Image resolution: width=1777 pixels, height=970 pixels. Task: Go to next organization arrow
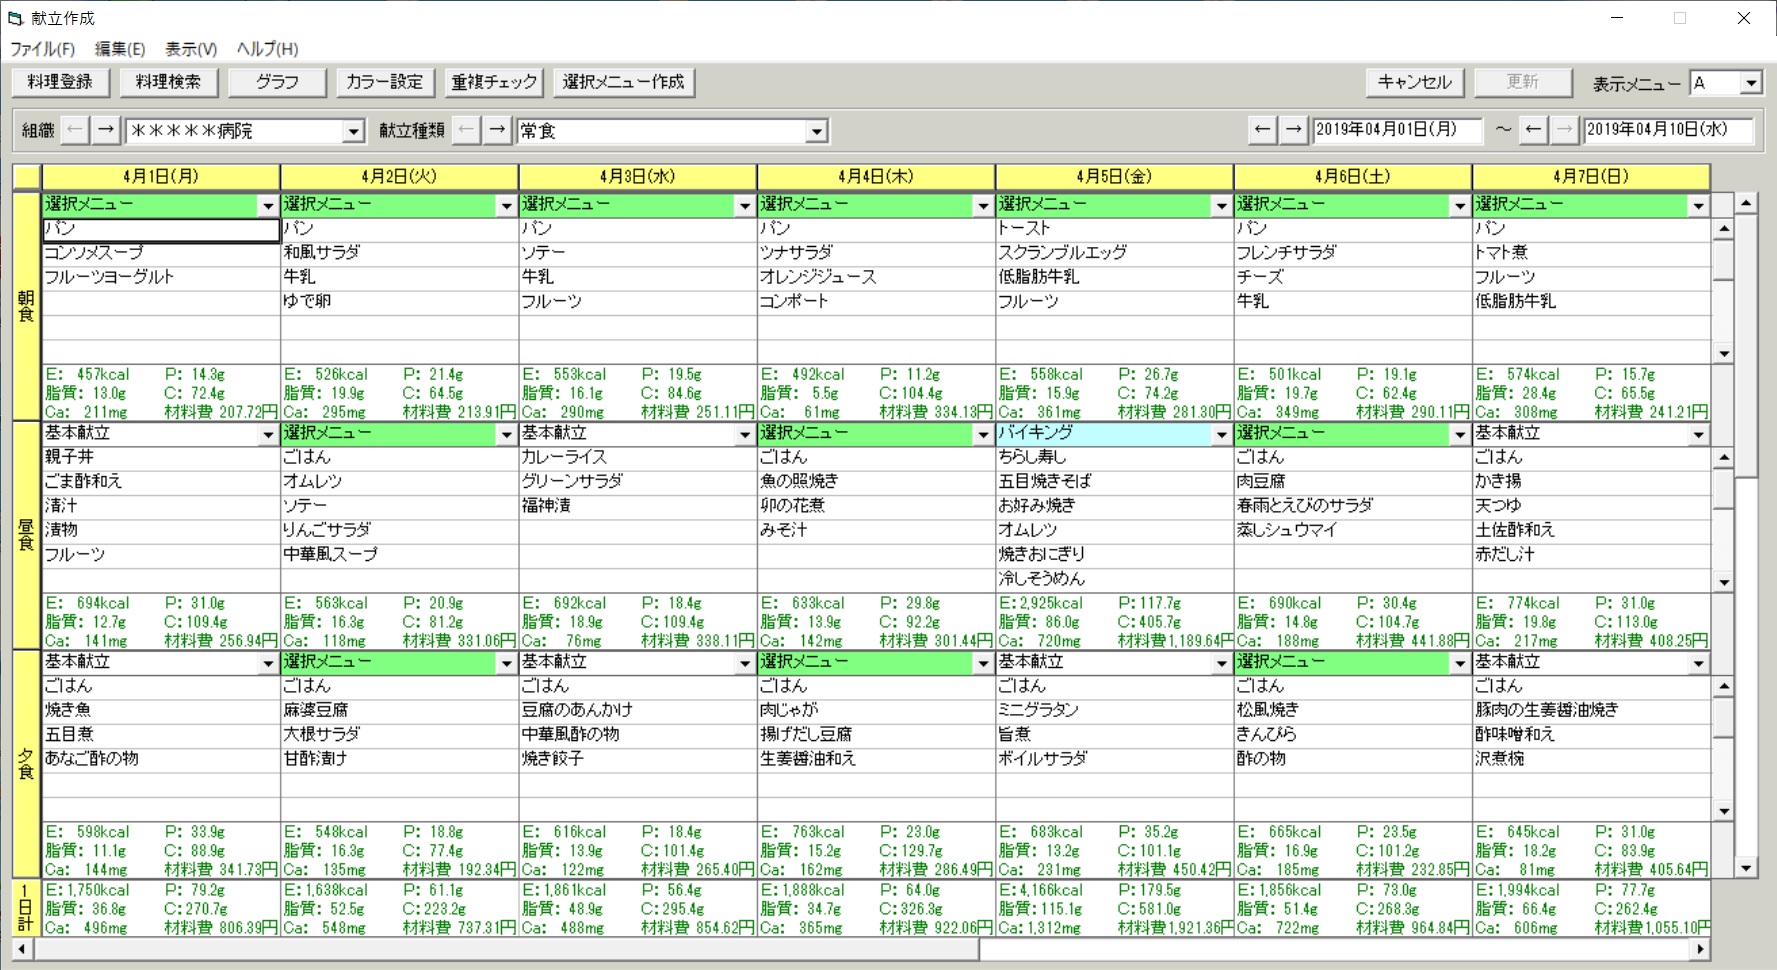(106, 130)
